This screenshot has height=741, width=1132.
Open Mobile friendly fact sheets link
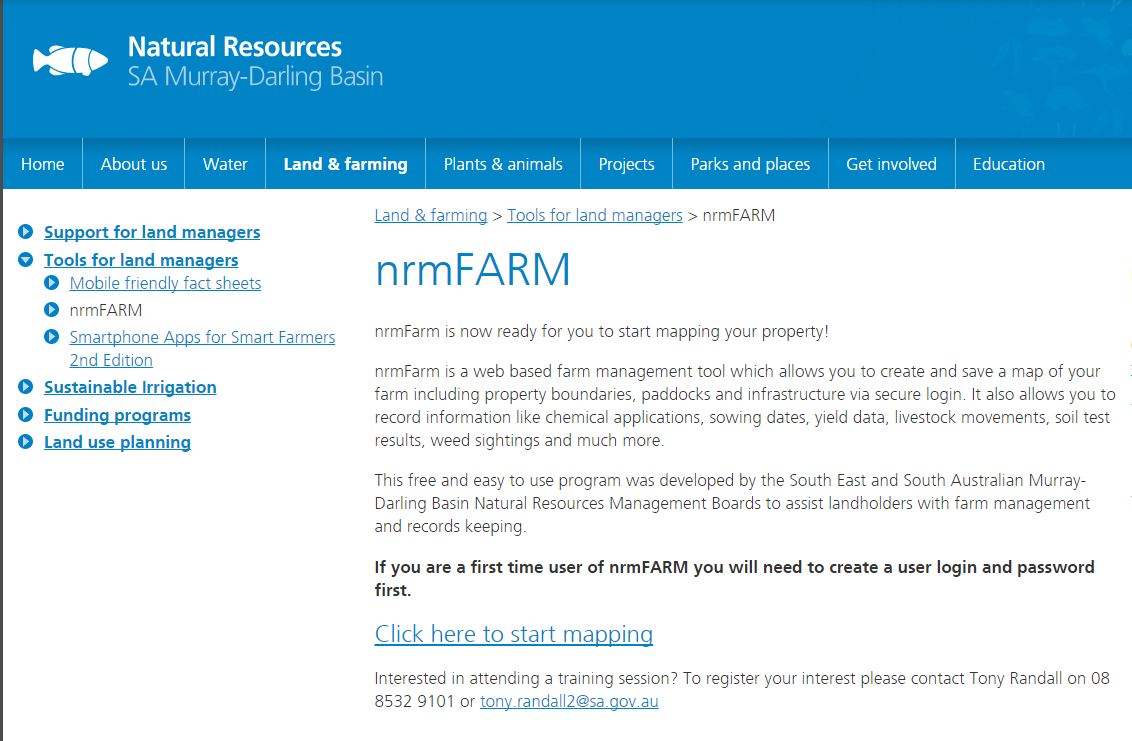pyautogui.click(x=165, y=283)
